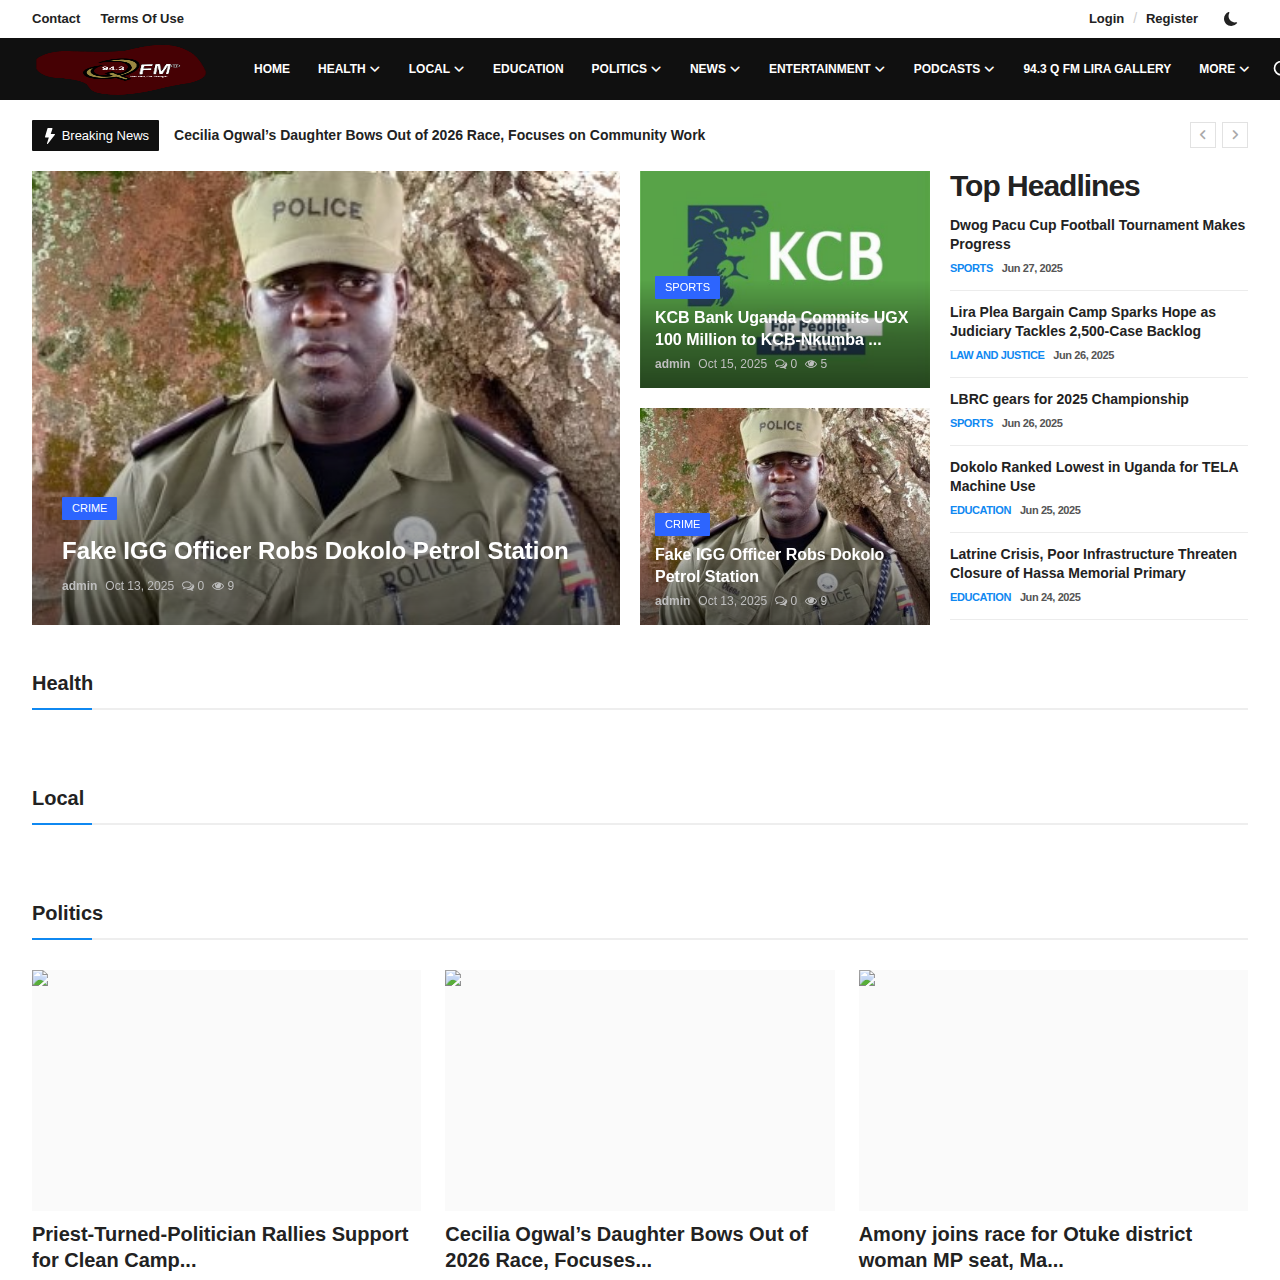Open the More dropdown in navbar
Viewport: 1280px width, 1280px height.
[x=1223, y=69]
